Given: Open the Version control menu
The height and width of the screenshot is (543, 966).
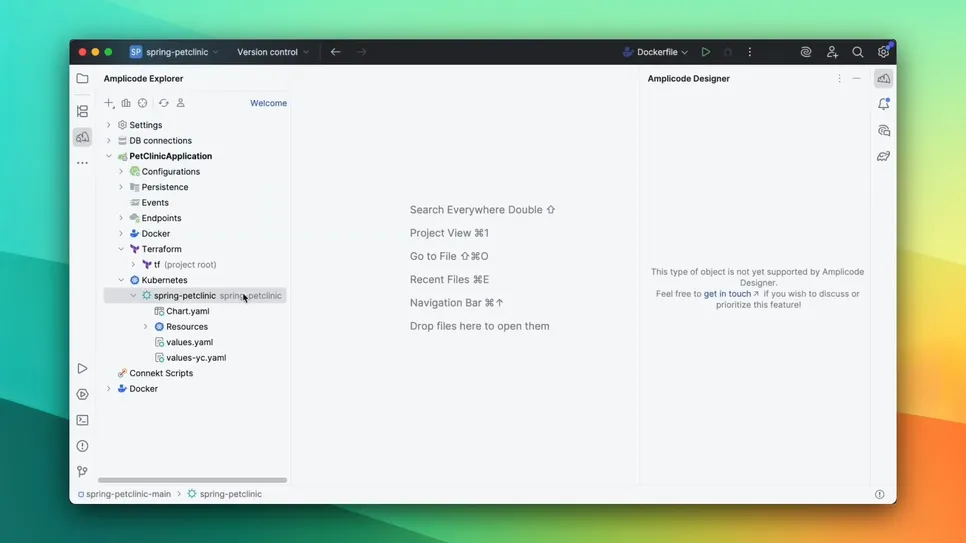Looking at the screenshot, I should coord(272,52).
